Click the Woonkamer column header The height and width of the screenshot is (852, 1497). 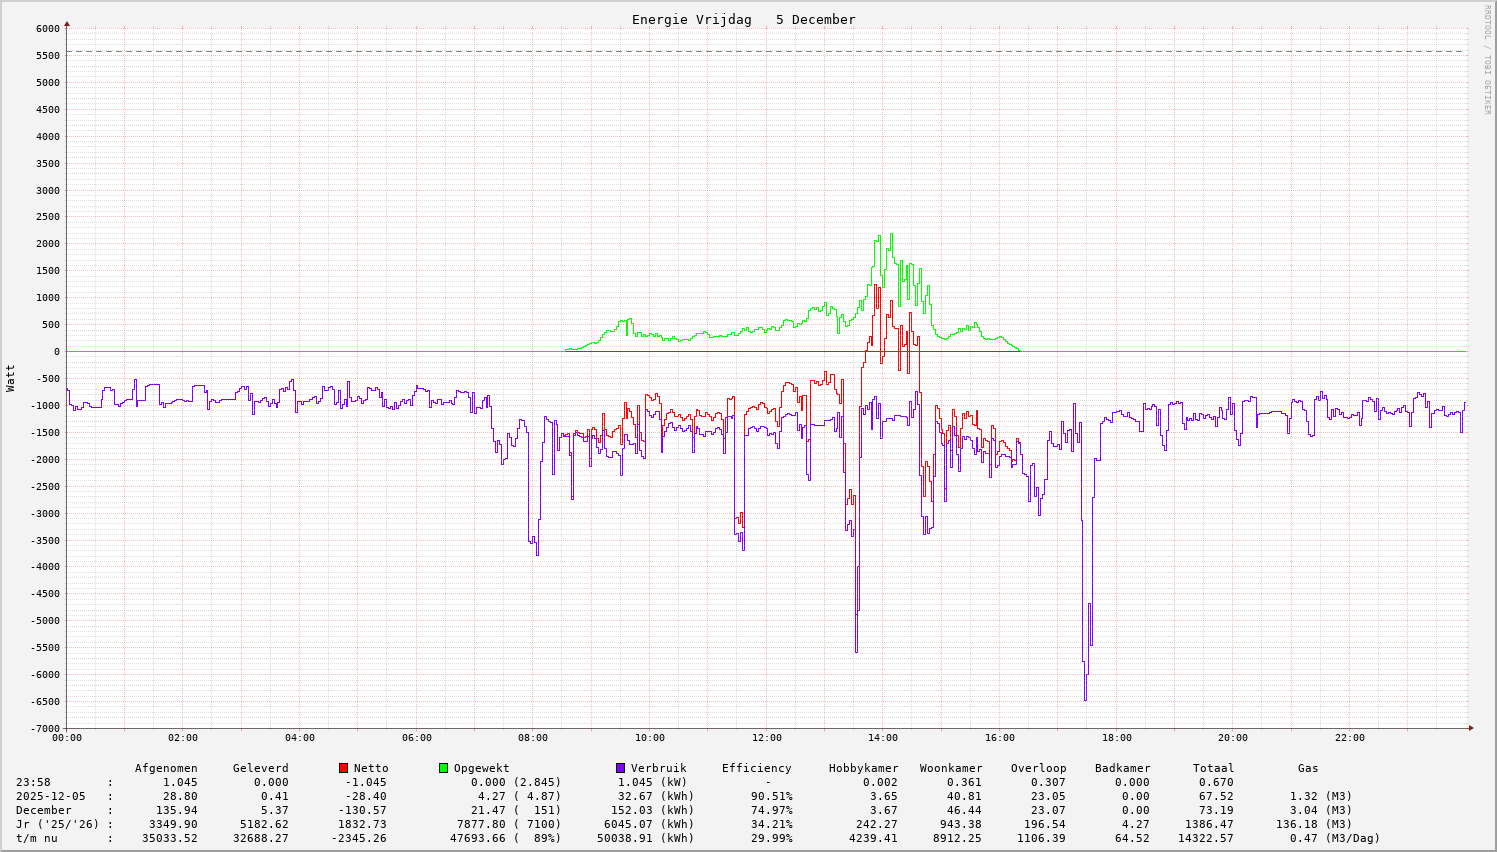click(951, 768)
